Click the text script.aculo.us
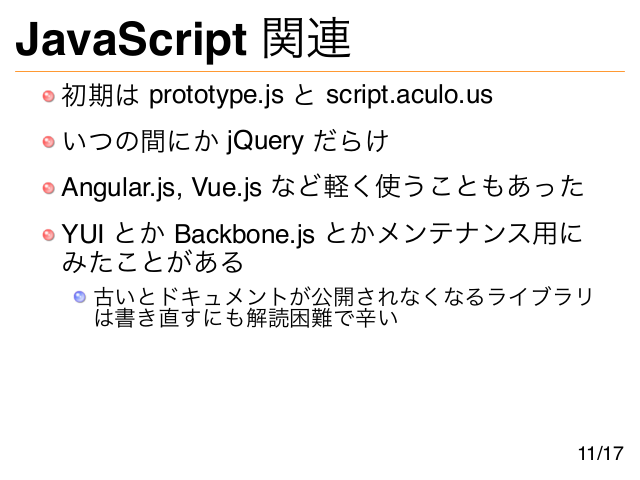Screen dimensions: 640x480 coord(409,96)
